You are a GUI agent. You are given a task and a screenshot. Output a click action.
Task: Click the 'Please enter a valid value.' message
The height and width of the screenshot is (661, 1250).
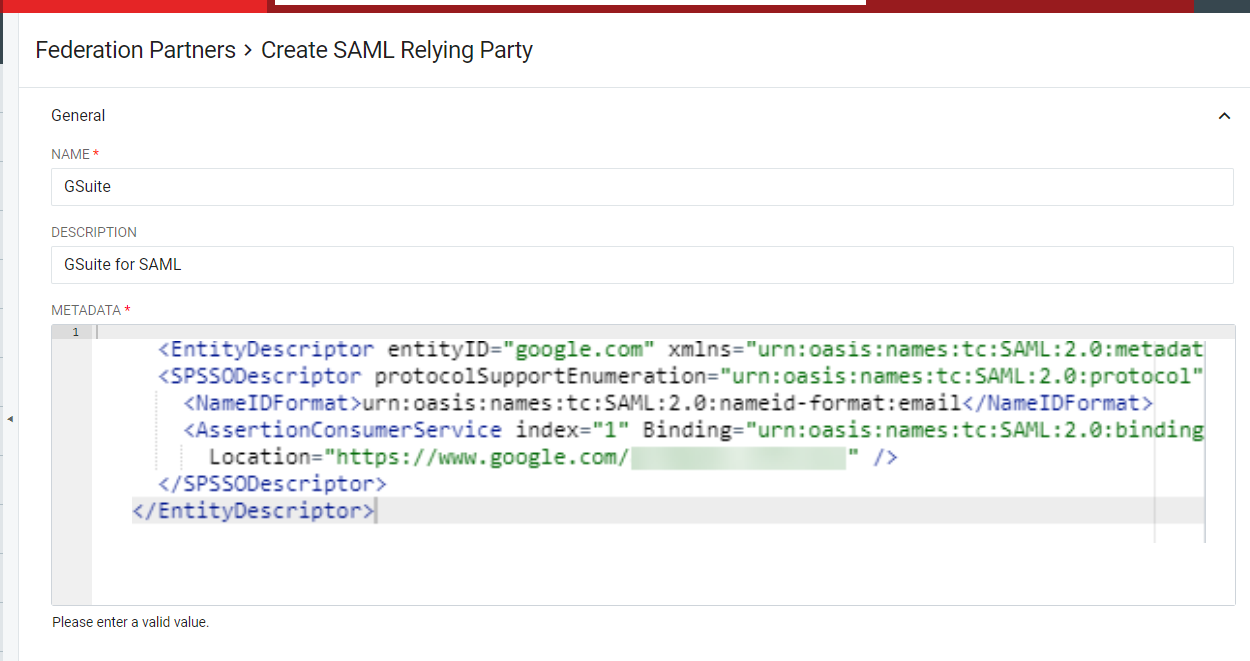[x=131, y=622]
